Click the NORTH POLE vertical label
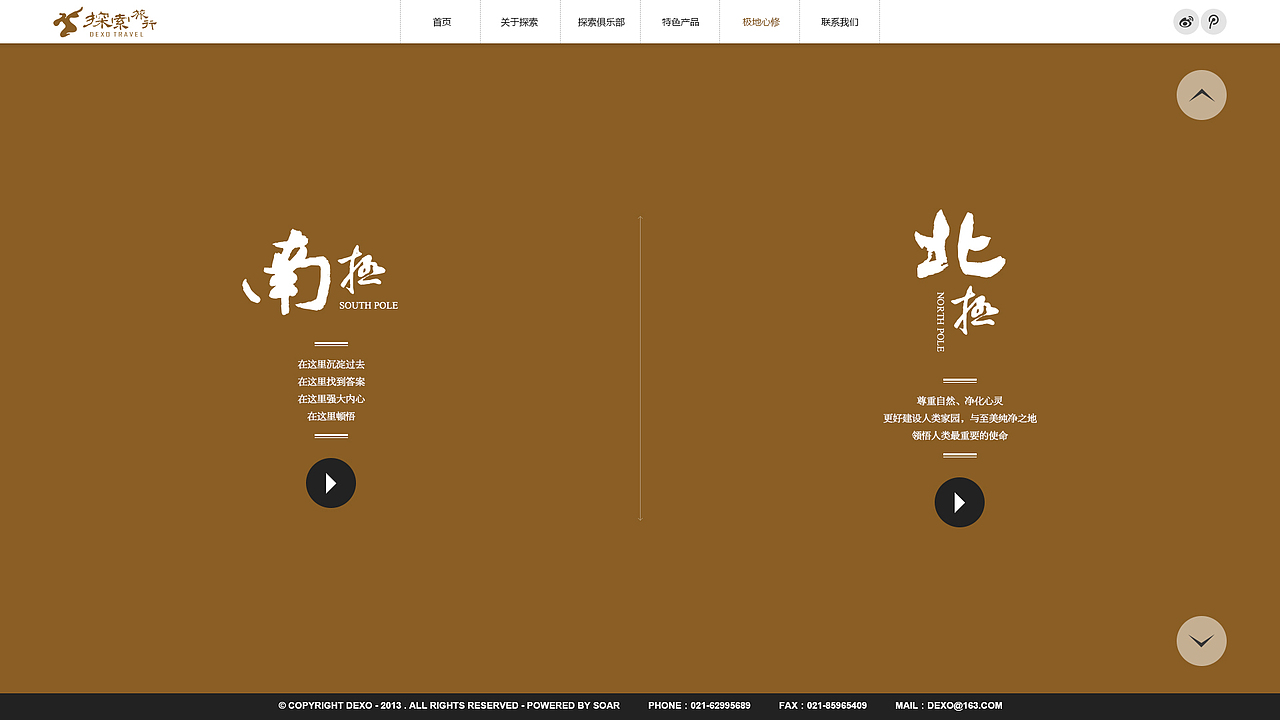1280x720 pixels. (940, 322)
